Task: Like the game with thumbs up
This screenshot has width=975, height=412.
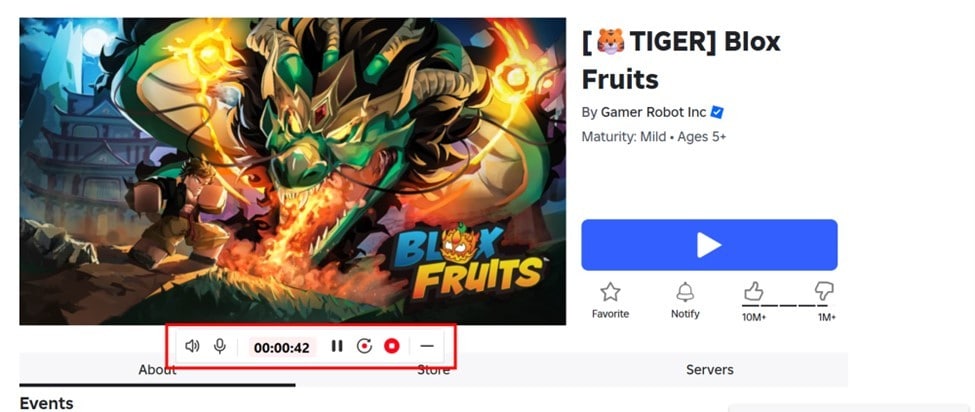Action: [753, 291]
